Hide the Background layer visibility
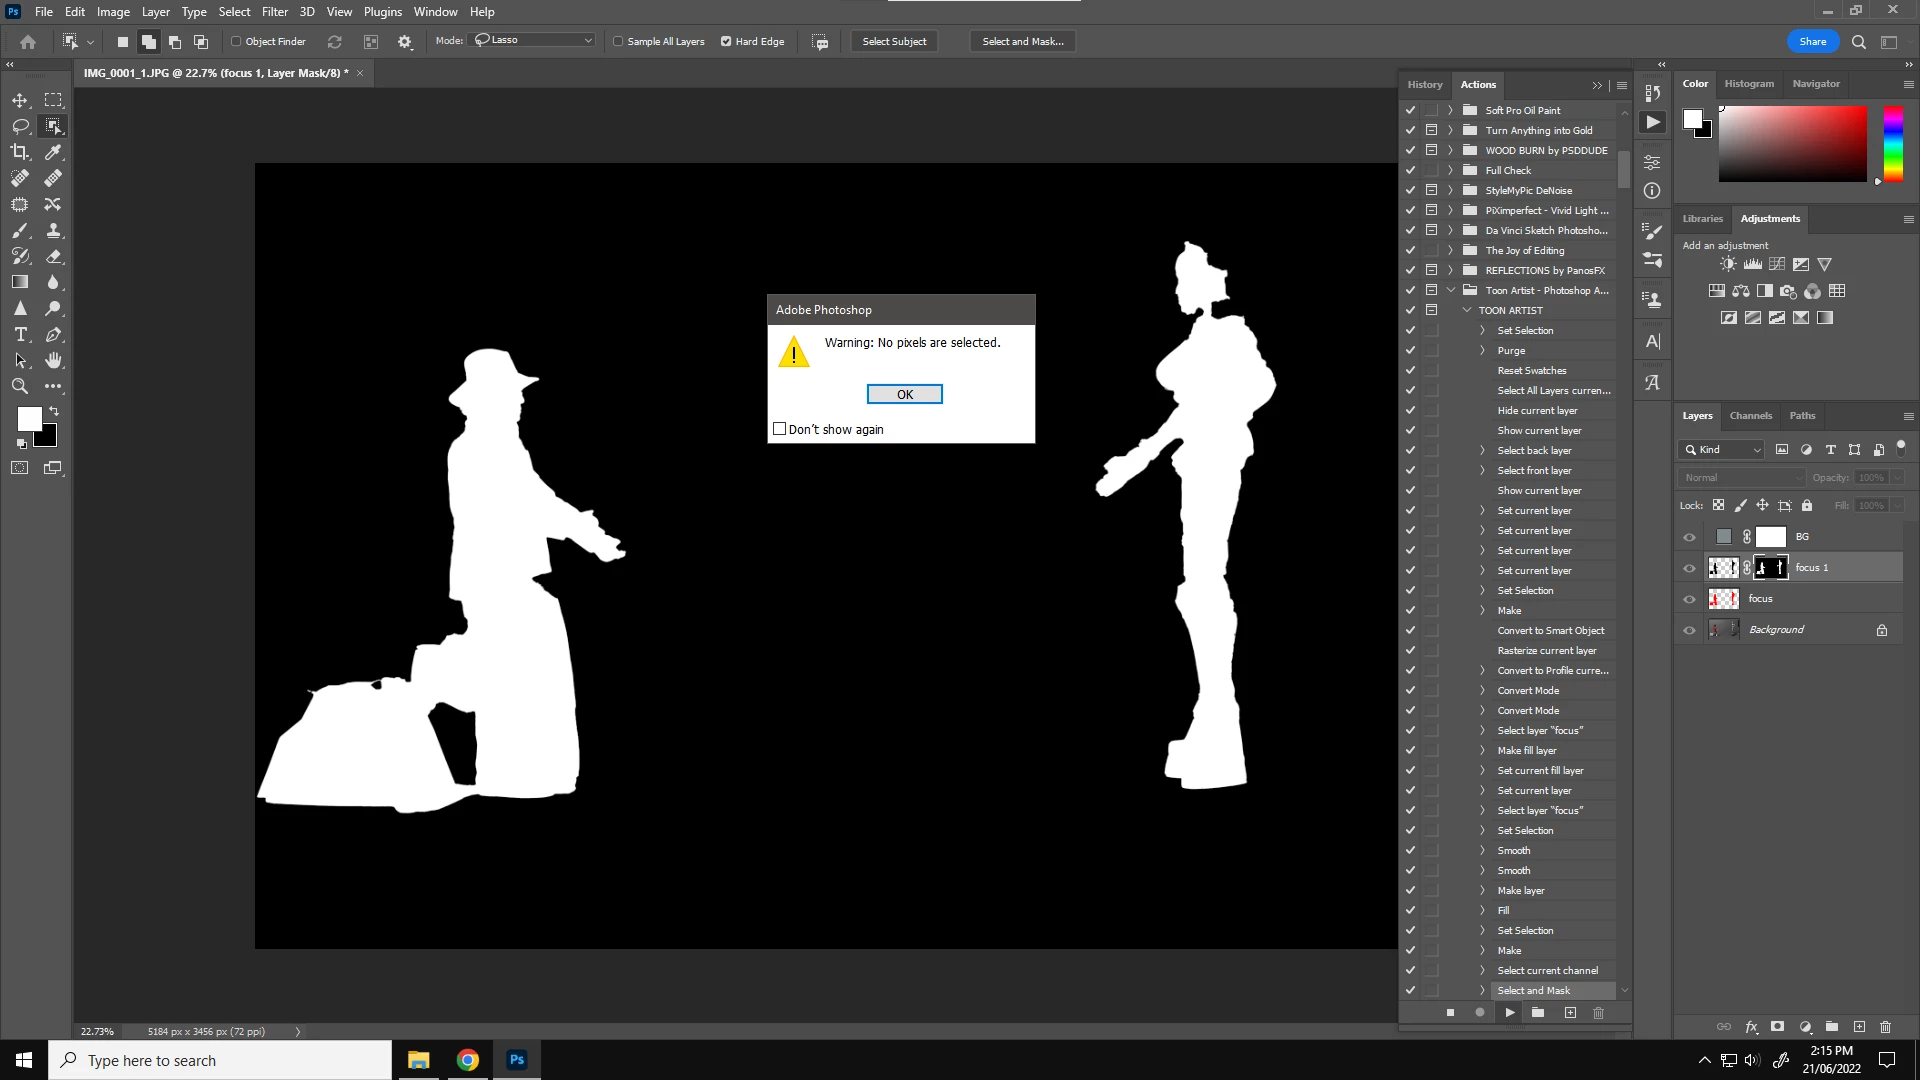 tap(1689, 630)
